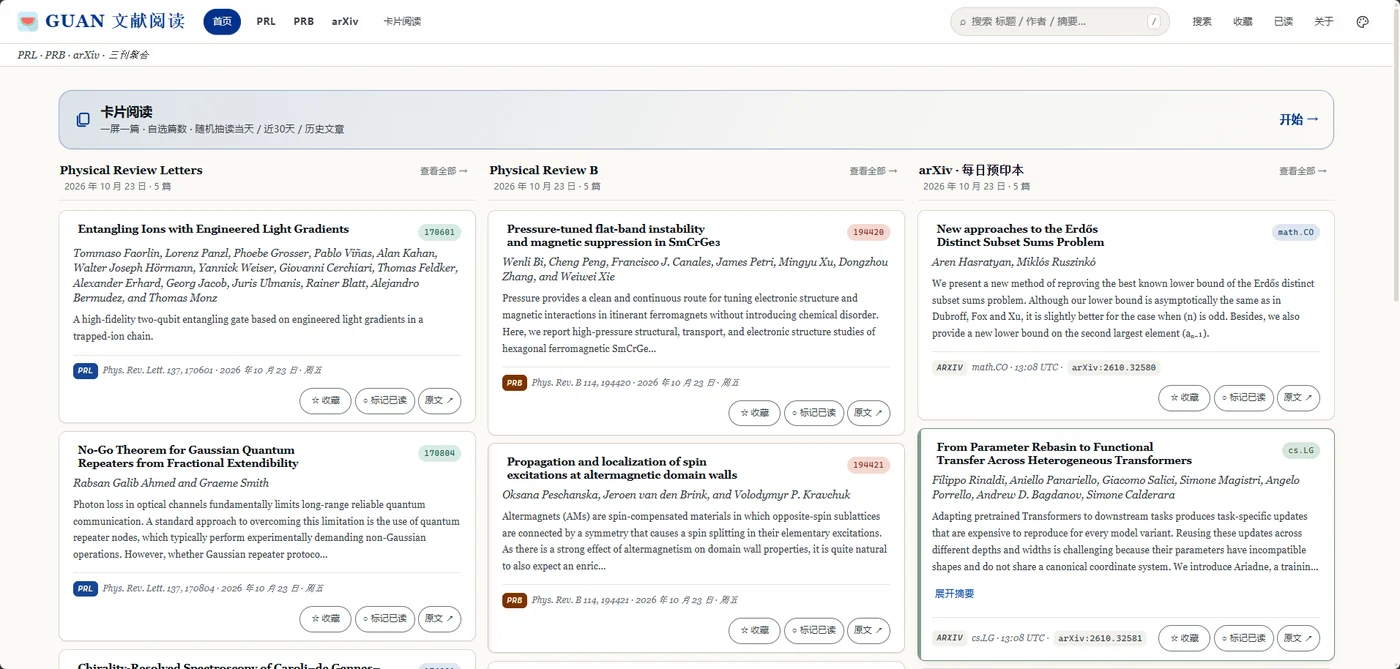Click the card-stack icon in the 卡片阅读 banner

coord(83,120)
